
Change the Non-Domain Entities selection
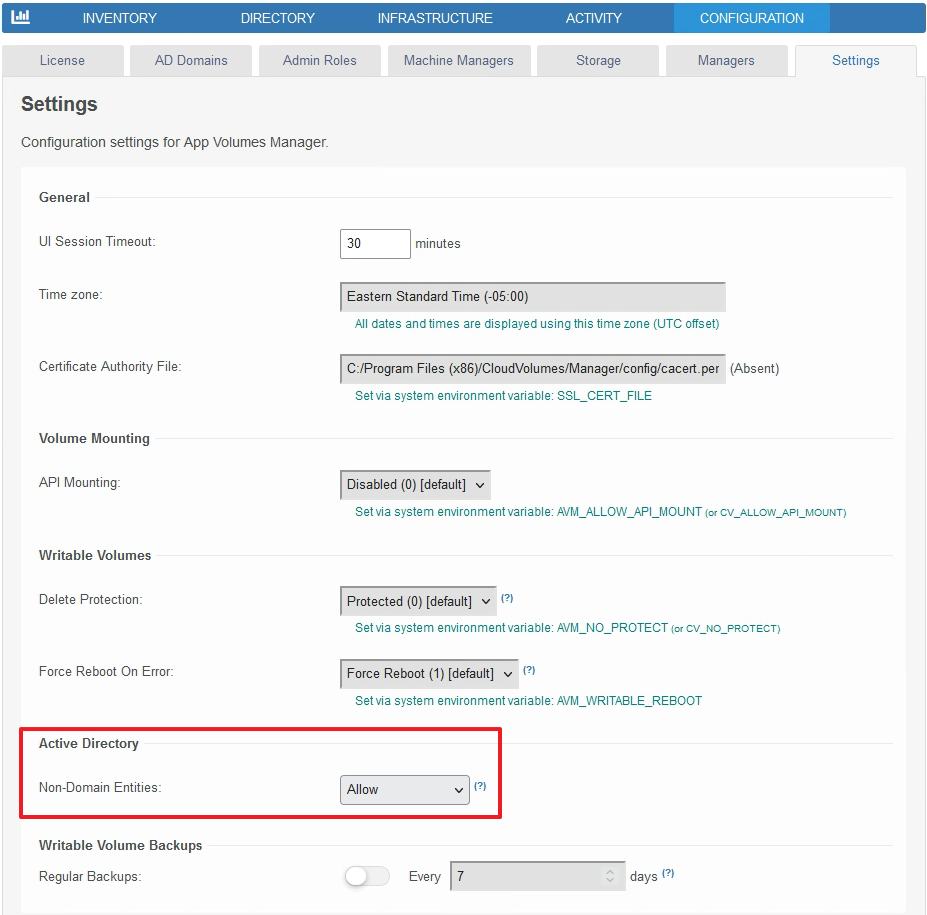(x=404, y=789)
